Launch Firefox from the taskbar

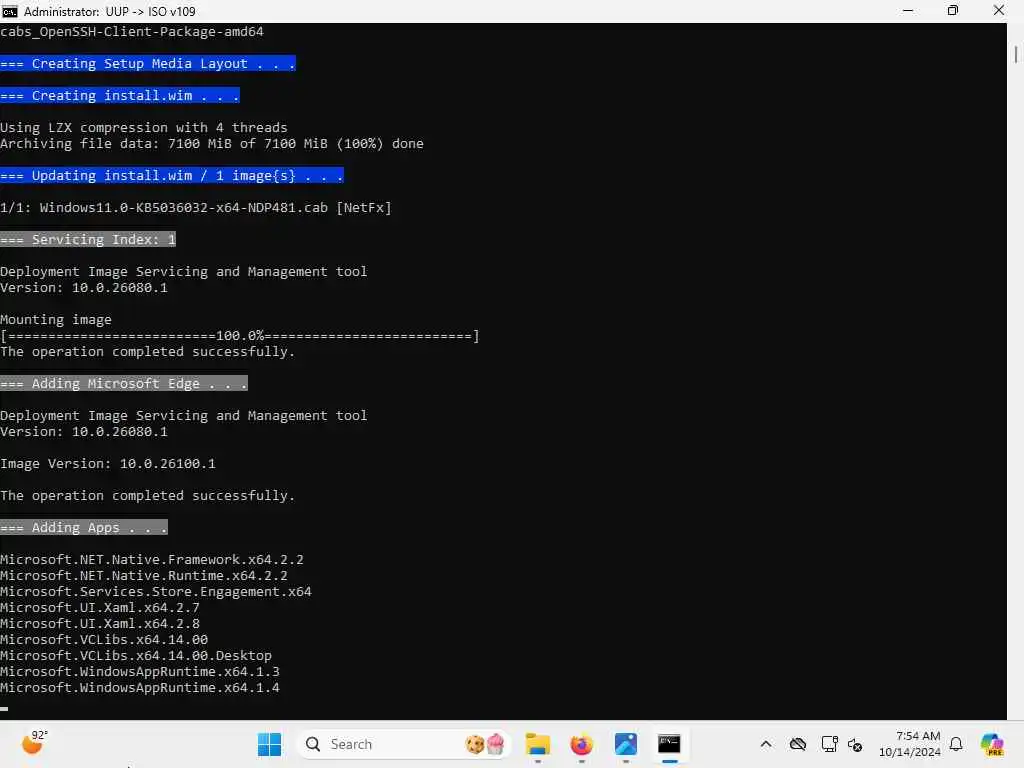[581, 744]
